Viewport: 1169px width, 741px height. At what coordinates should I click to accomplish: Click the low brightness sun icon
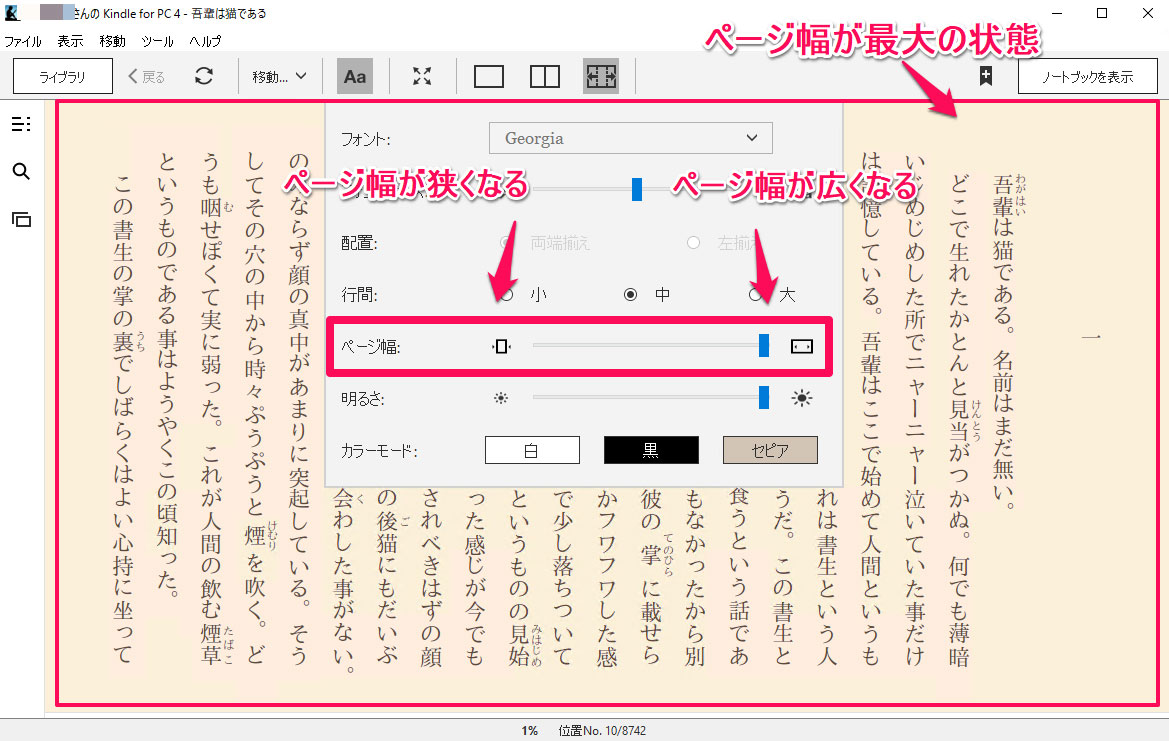click(x=501, y=398)
